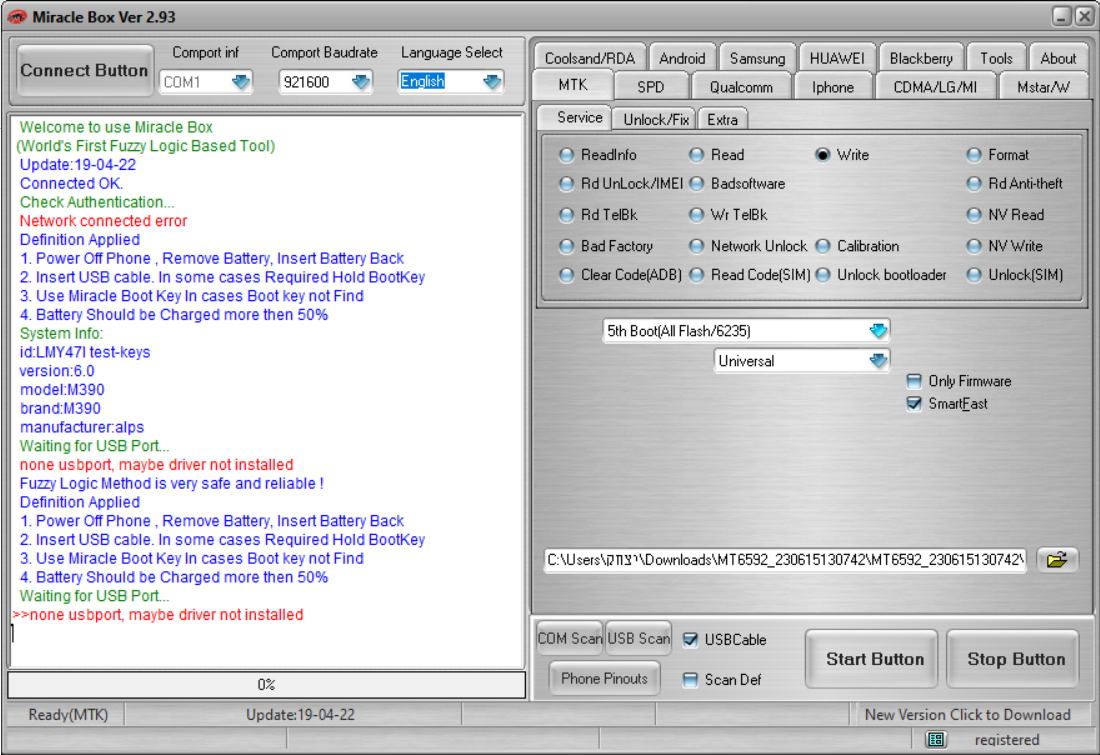The height and width of the screenshot is (755, 1100).
Task: Select the Rd TelBk radio option
Action: tap(566, 215)
